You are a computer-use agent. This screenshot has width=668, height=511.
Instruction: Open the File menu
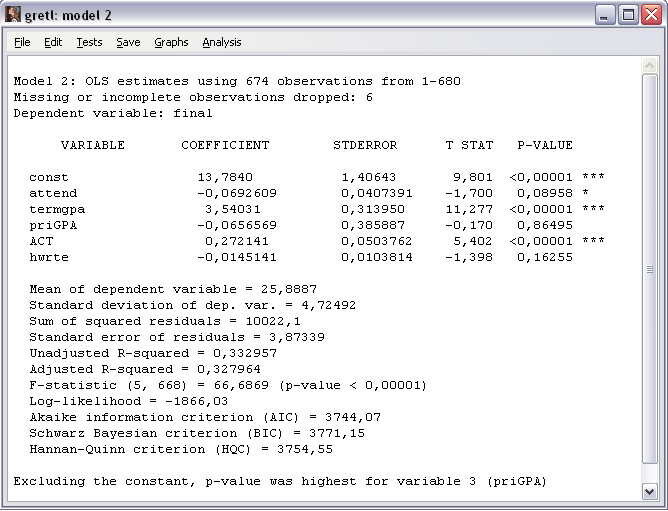[x=22, y=42]
